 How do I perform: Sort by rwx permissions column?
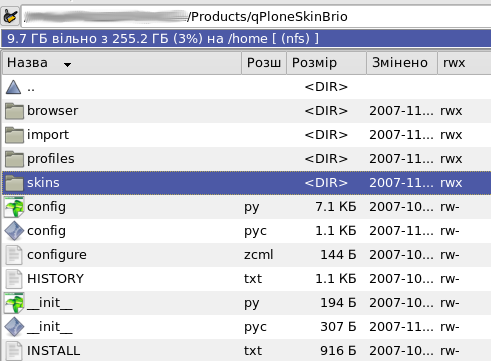click(464, 63)
